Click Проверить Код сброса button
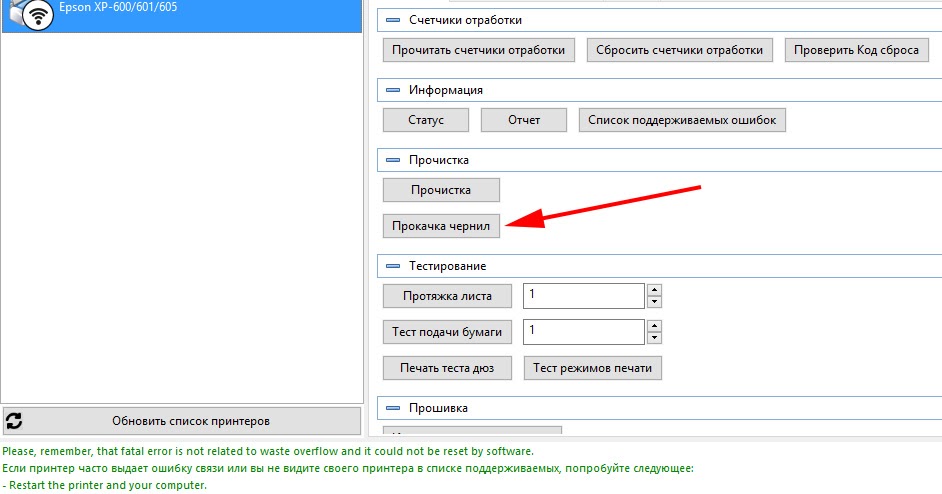 (x=856, y=50)
